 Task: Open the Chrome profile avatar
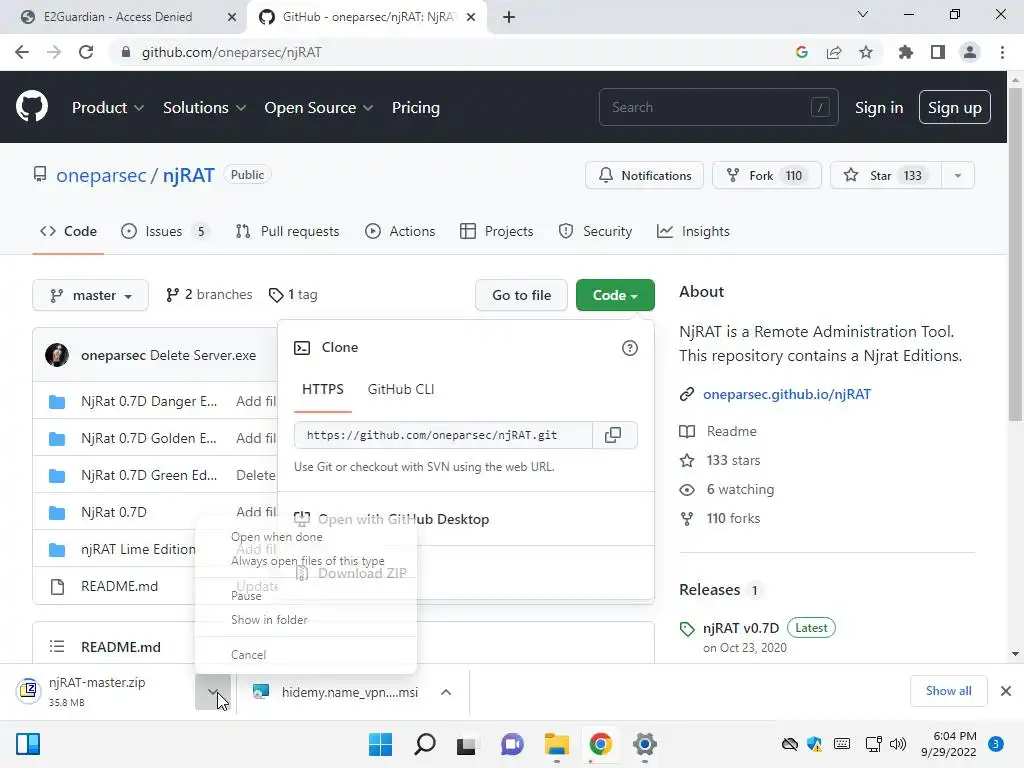[970, 52]
